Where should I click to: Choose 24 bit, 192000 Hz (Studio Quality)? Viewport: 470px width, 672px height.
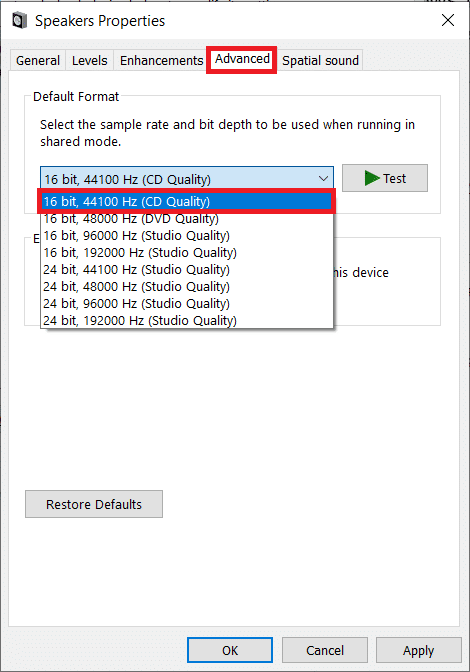[x=187, y=321]
